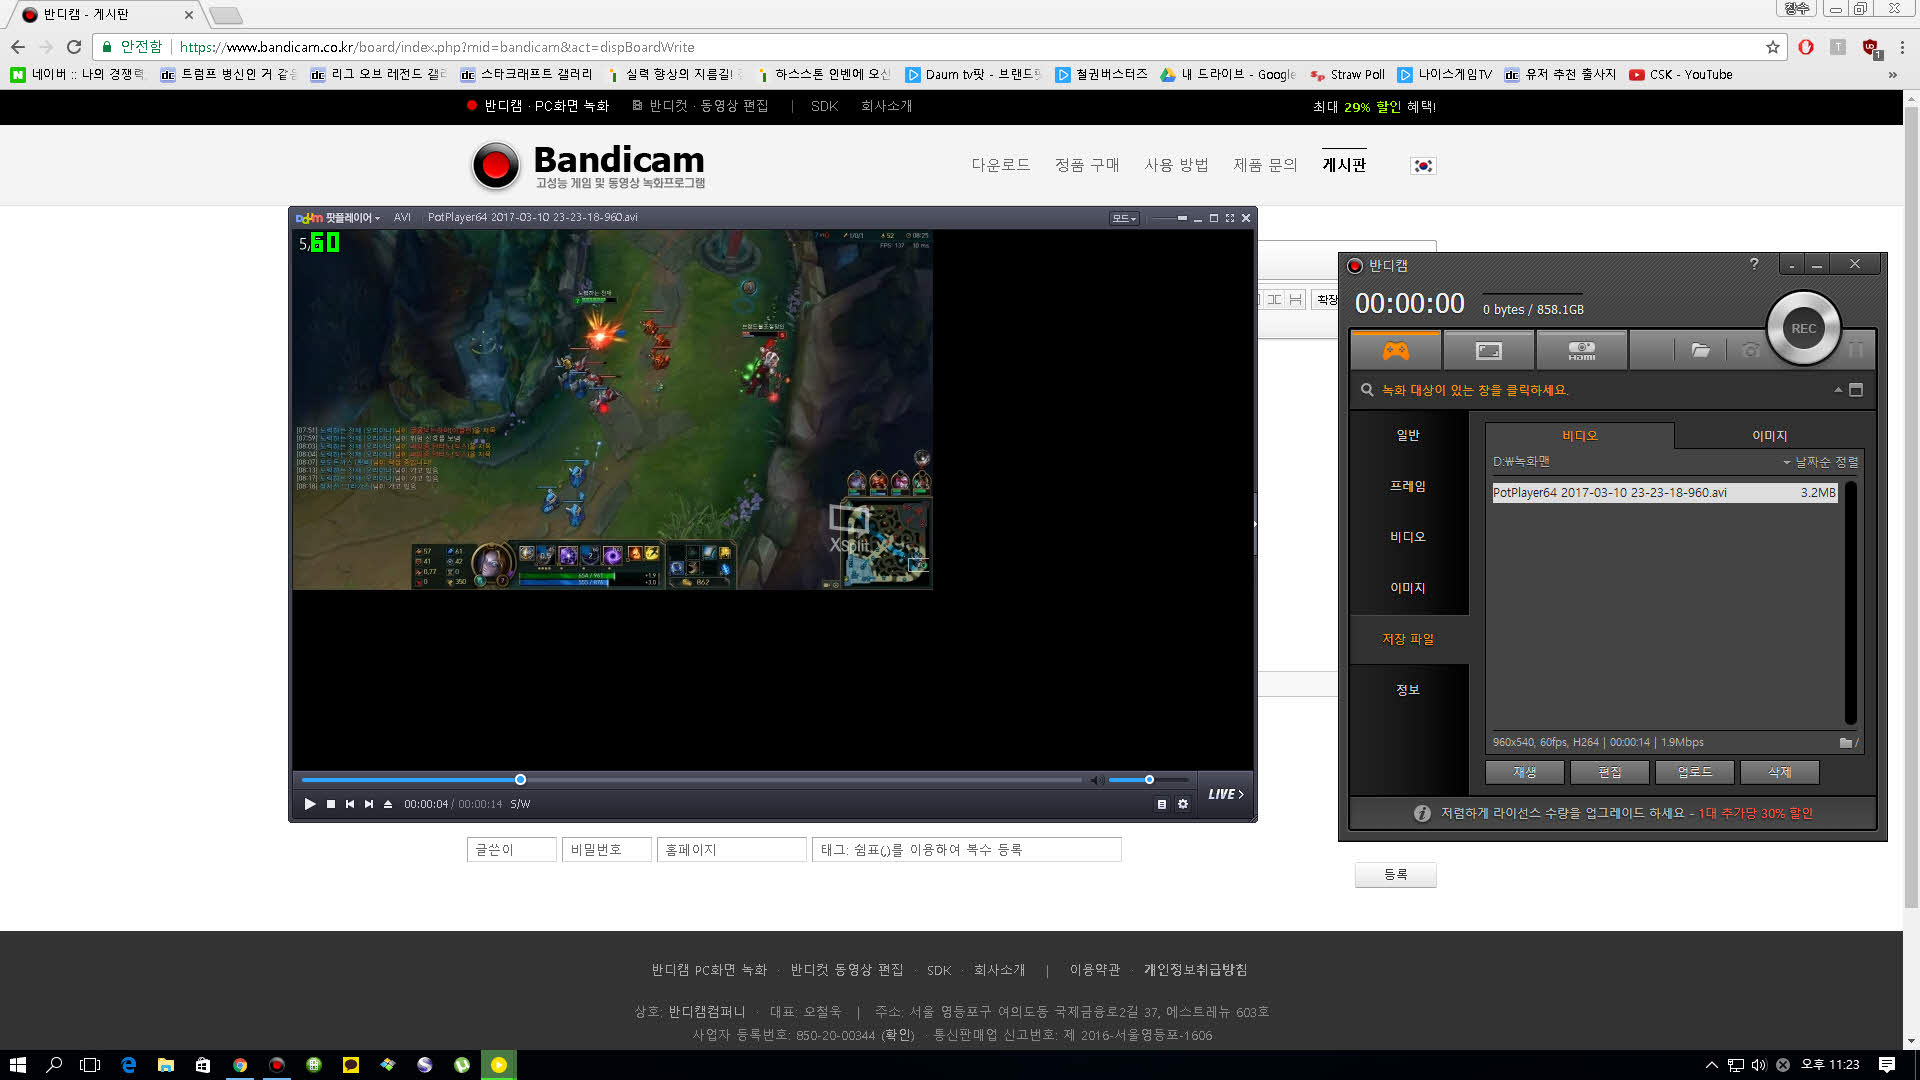
Task: Start recording with the round REC button
Action: click(1803, 329)
